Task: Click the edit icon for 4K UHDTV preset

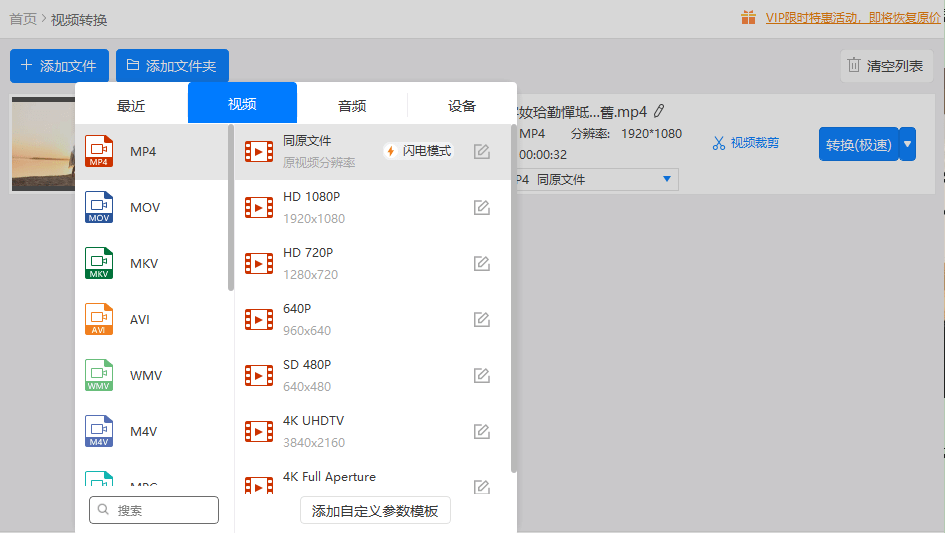Action: (x=481, y=432)
